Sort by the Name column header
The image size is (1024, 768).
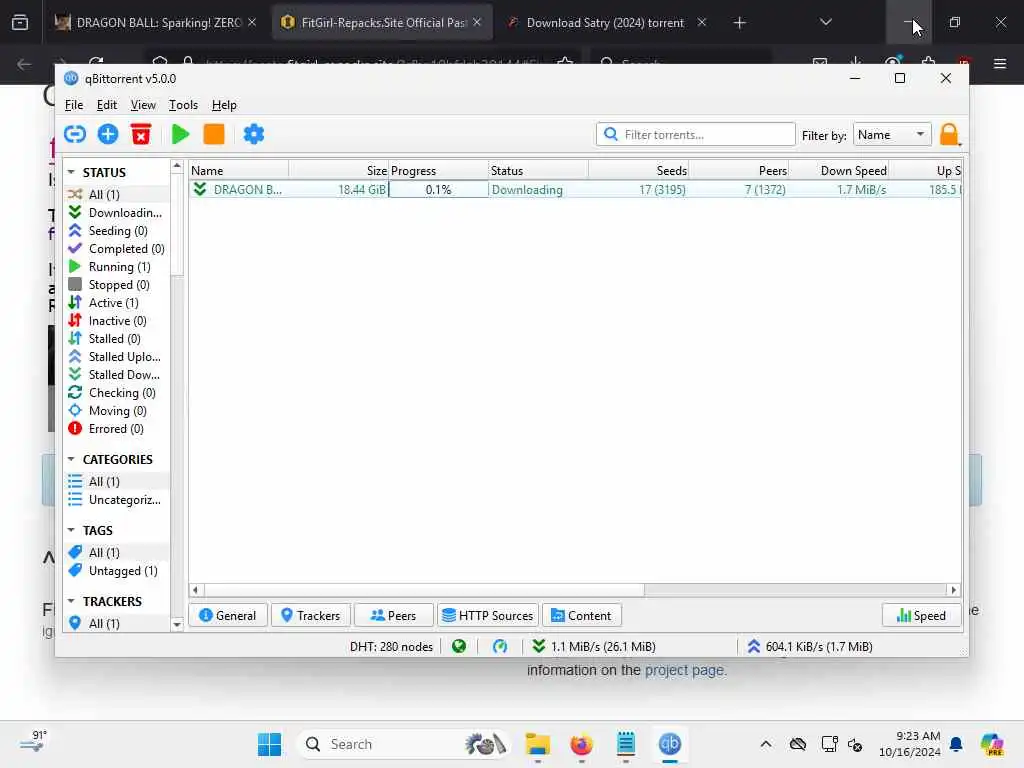pos(238,170)
